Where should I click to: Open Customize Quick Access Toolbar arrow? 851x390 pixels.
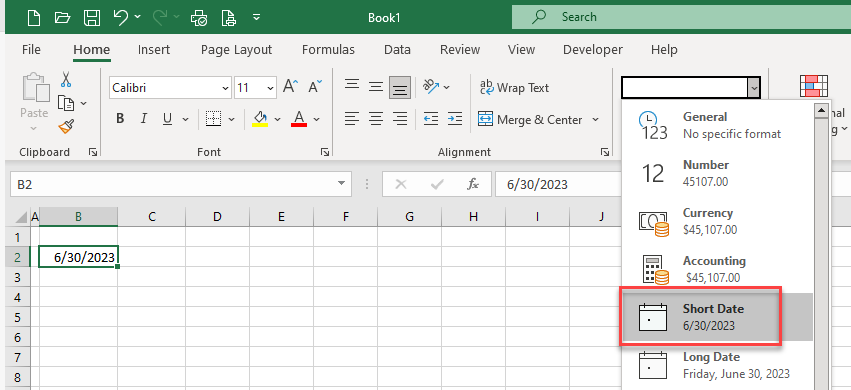click(257, 18)
